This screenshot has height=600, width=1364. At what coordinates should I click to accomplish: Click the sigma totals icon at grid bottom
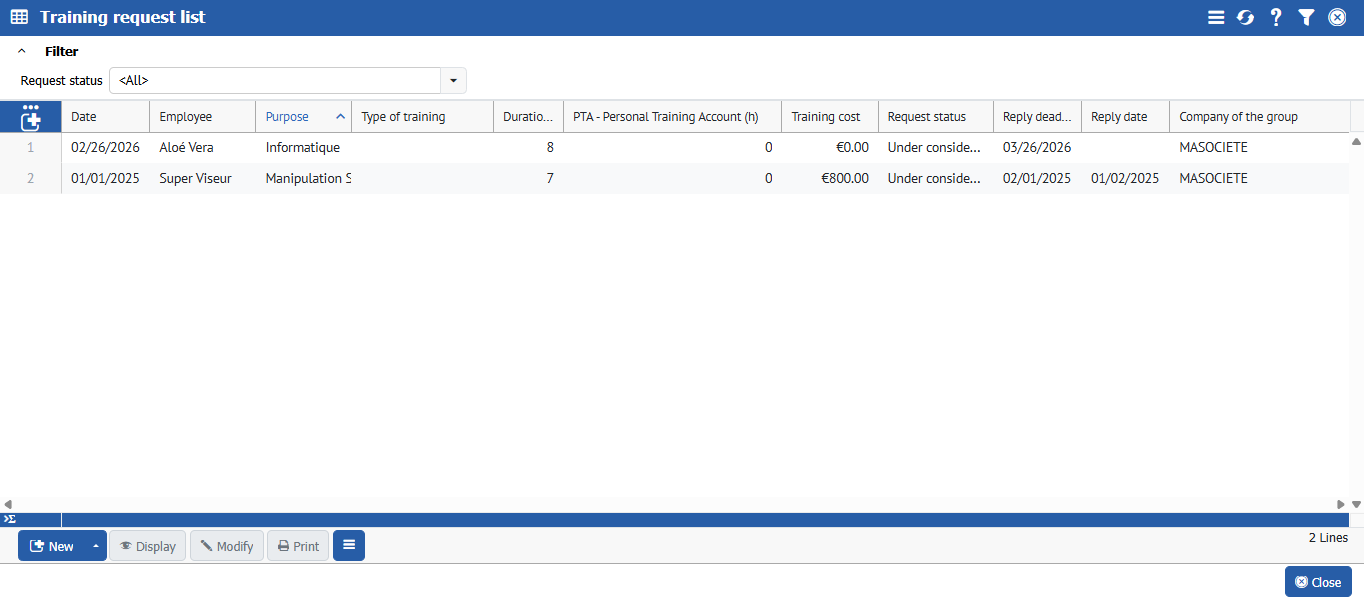(x=9, y=519)
